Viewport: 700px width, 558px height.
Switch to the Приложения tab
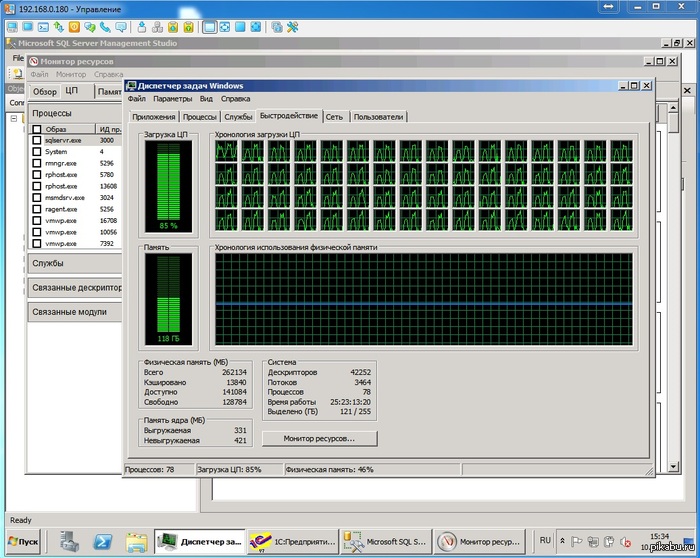[154, 117]
